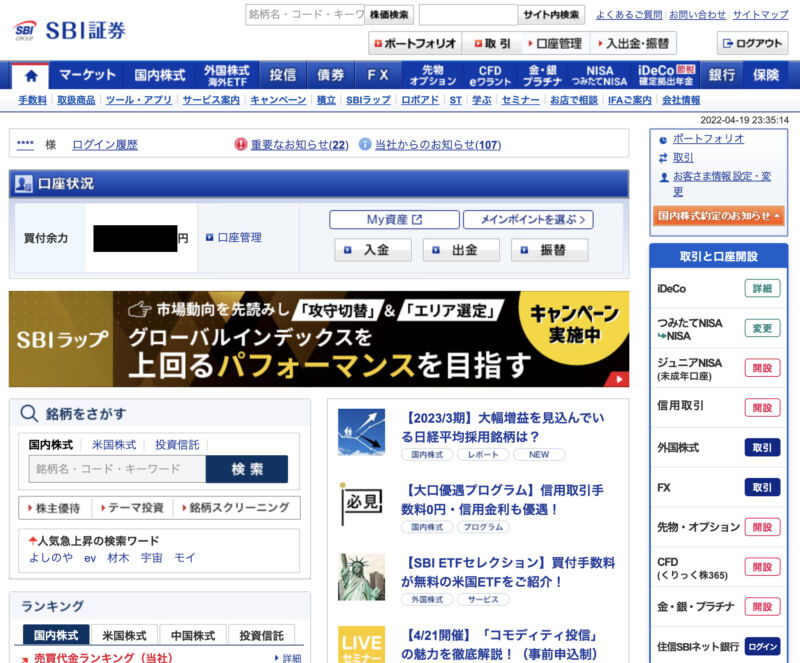Open the Statue of Liberty thumbnail
The width and height of the screenshot is (800, 663).
tap(362, 577)
